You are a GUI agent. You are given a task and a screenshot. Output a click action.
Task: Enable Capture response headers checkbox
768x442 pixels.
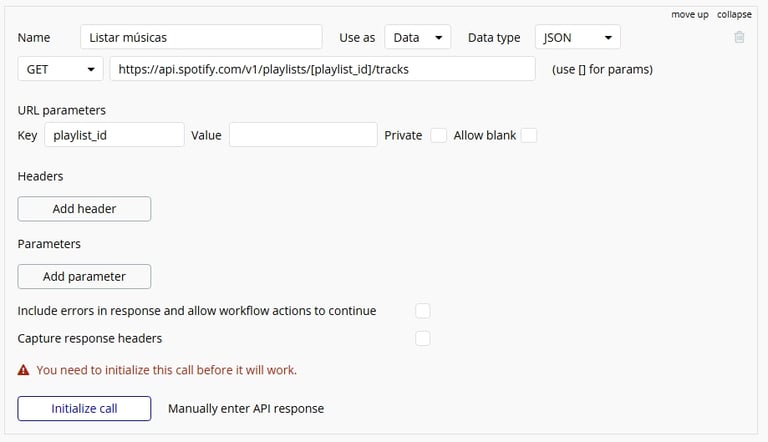423,338
